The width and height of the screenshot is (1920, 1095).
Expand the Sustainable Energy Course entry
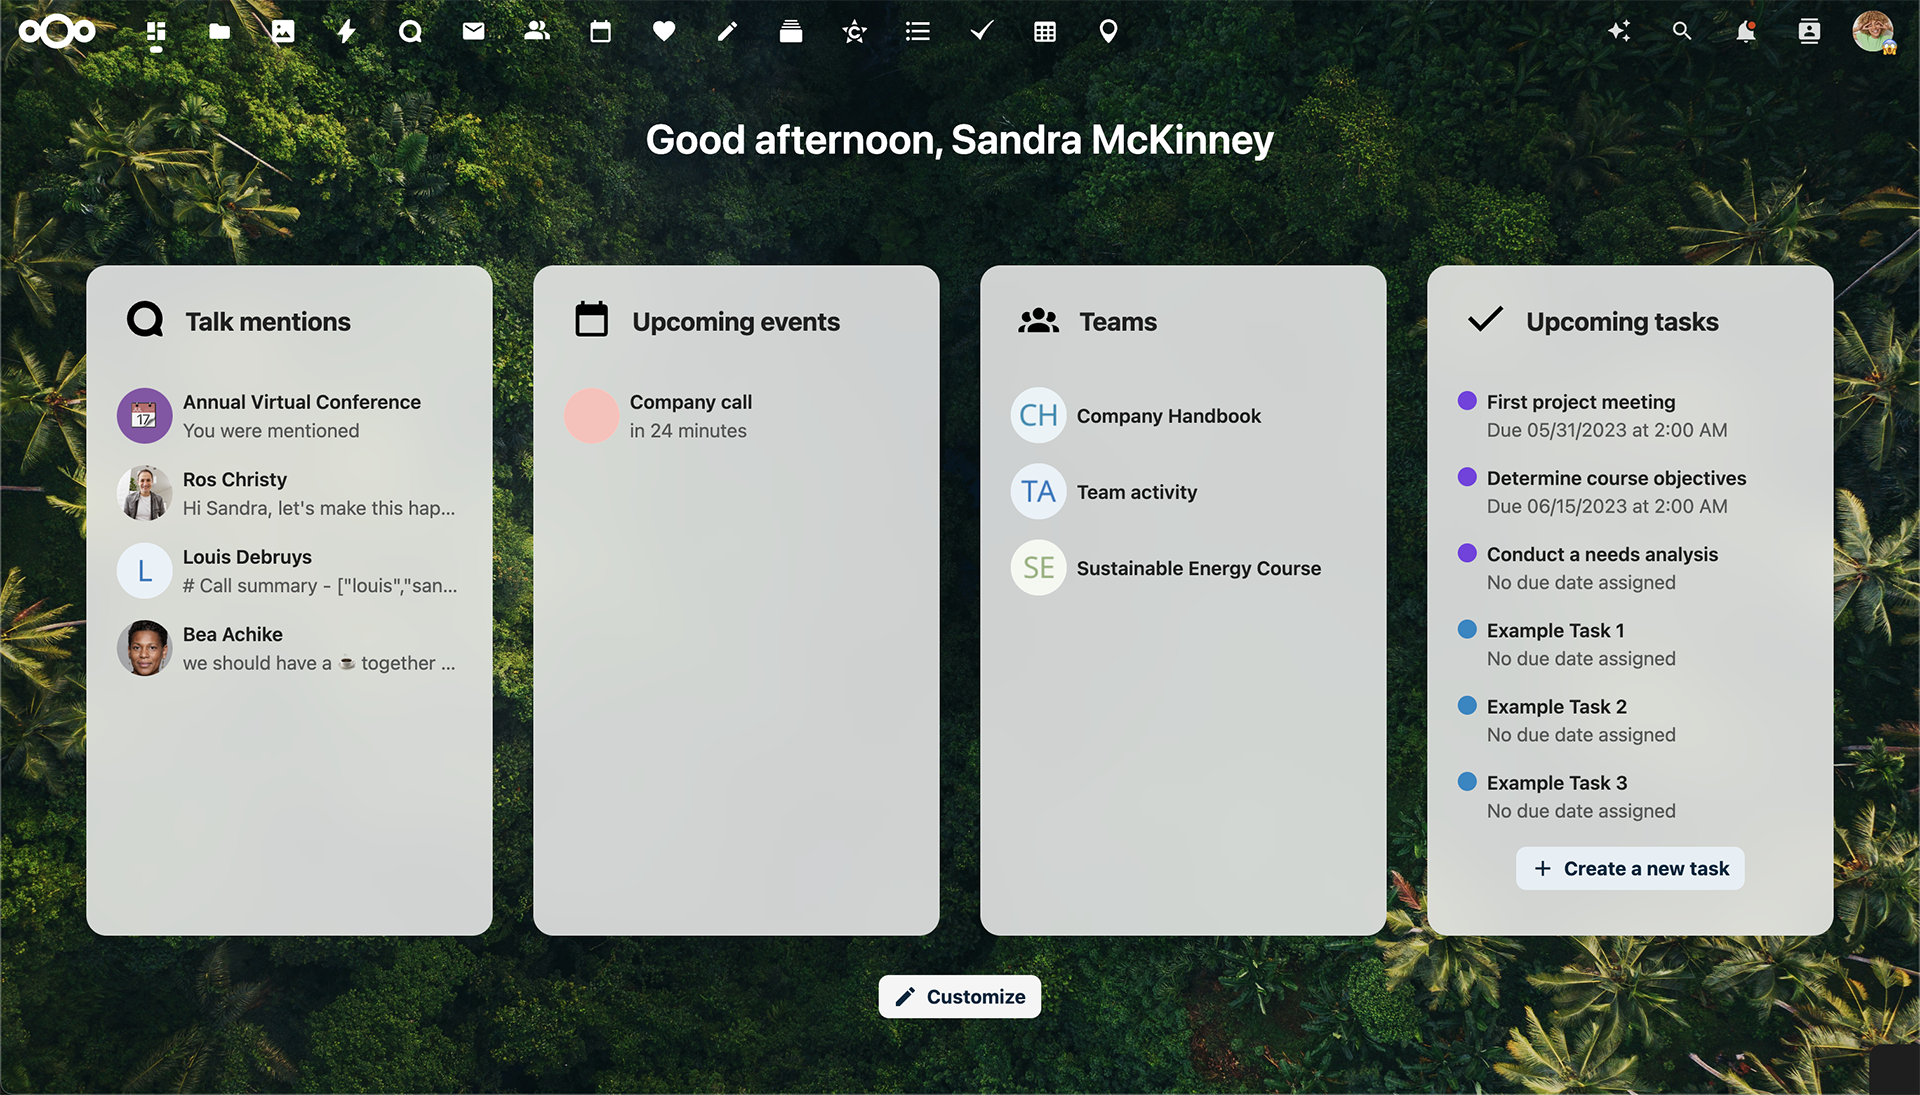(x=1199, y=567)
